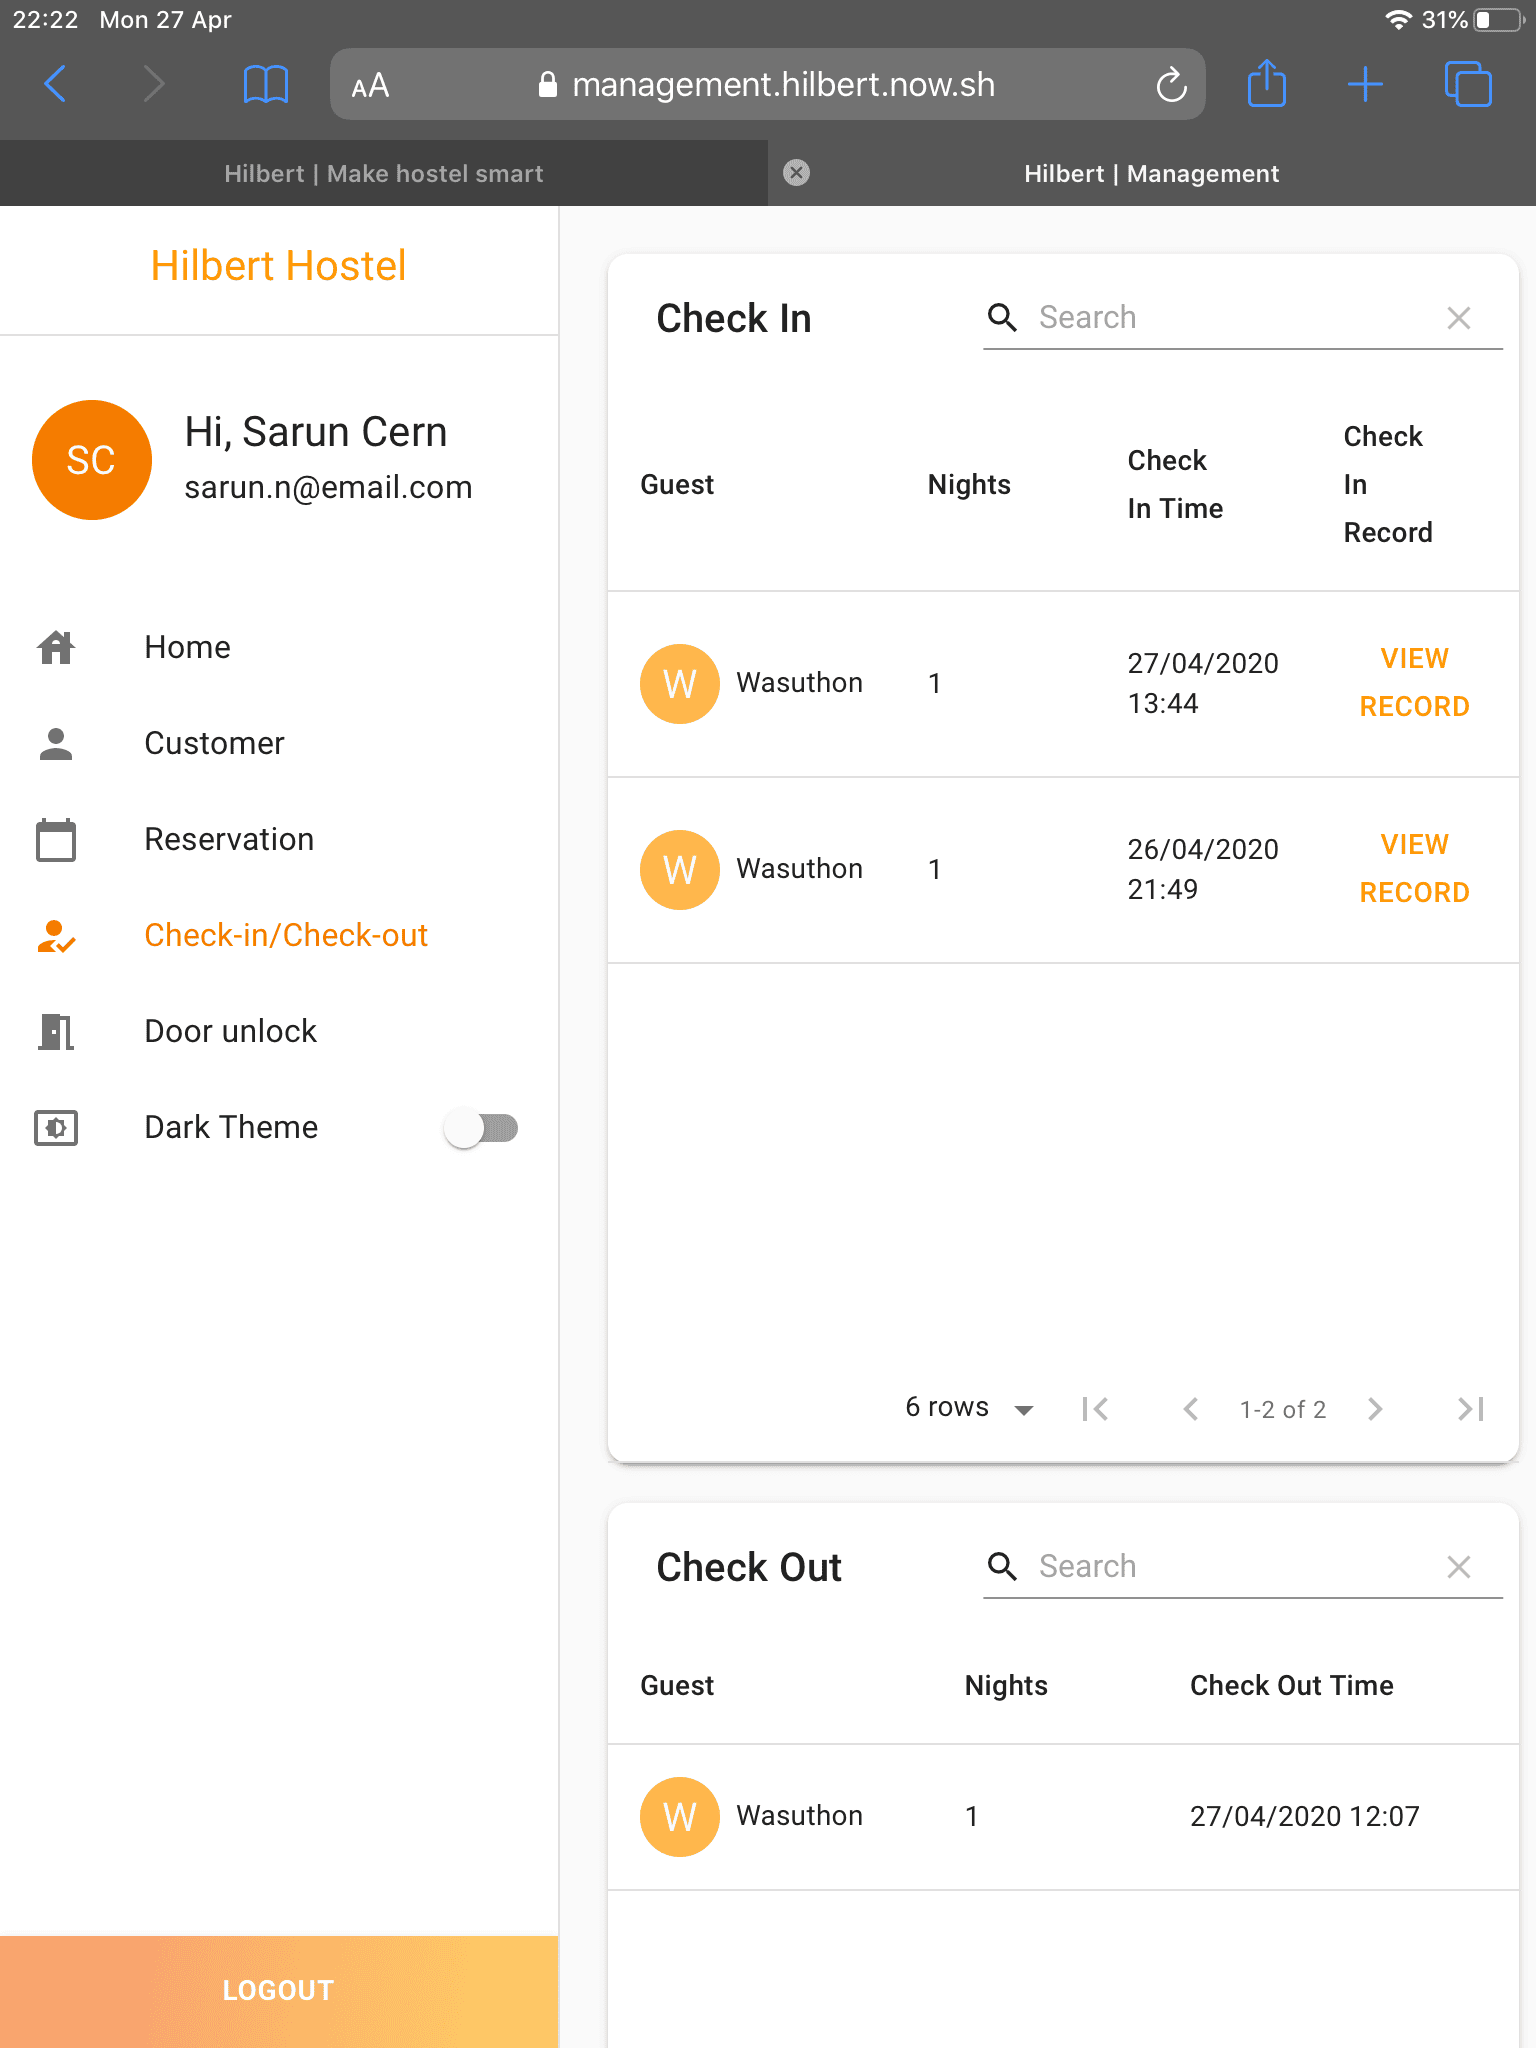Tap the address bar URL management.hilbert.now.sh
The width and height of the screenshot is (1536, 2048).
click(767, 84)
